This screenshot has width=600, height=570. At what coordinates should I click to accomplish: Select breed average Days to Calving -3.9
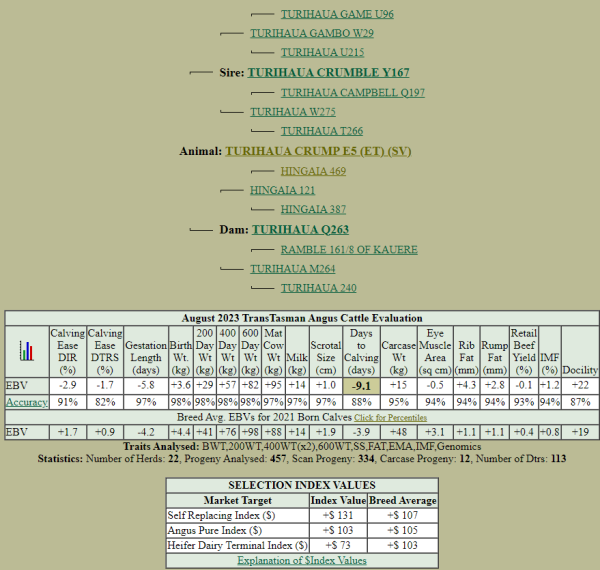point(361,432)
